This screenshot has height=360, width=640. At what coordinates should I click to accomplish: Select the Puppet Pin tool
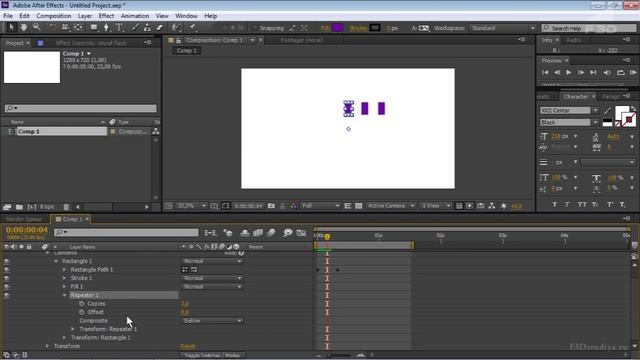193,27
